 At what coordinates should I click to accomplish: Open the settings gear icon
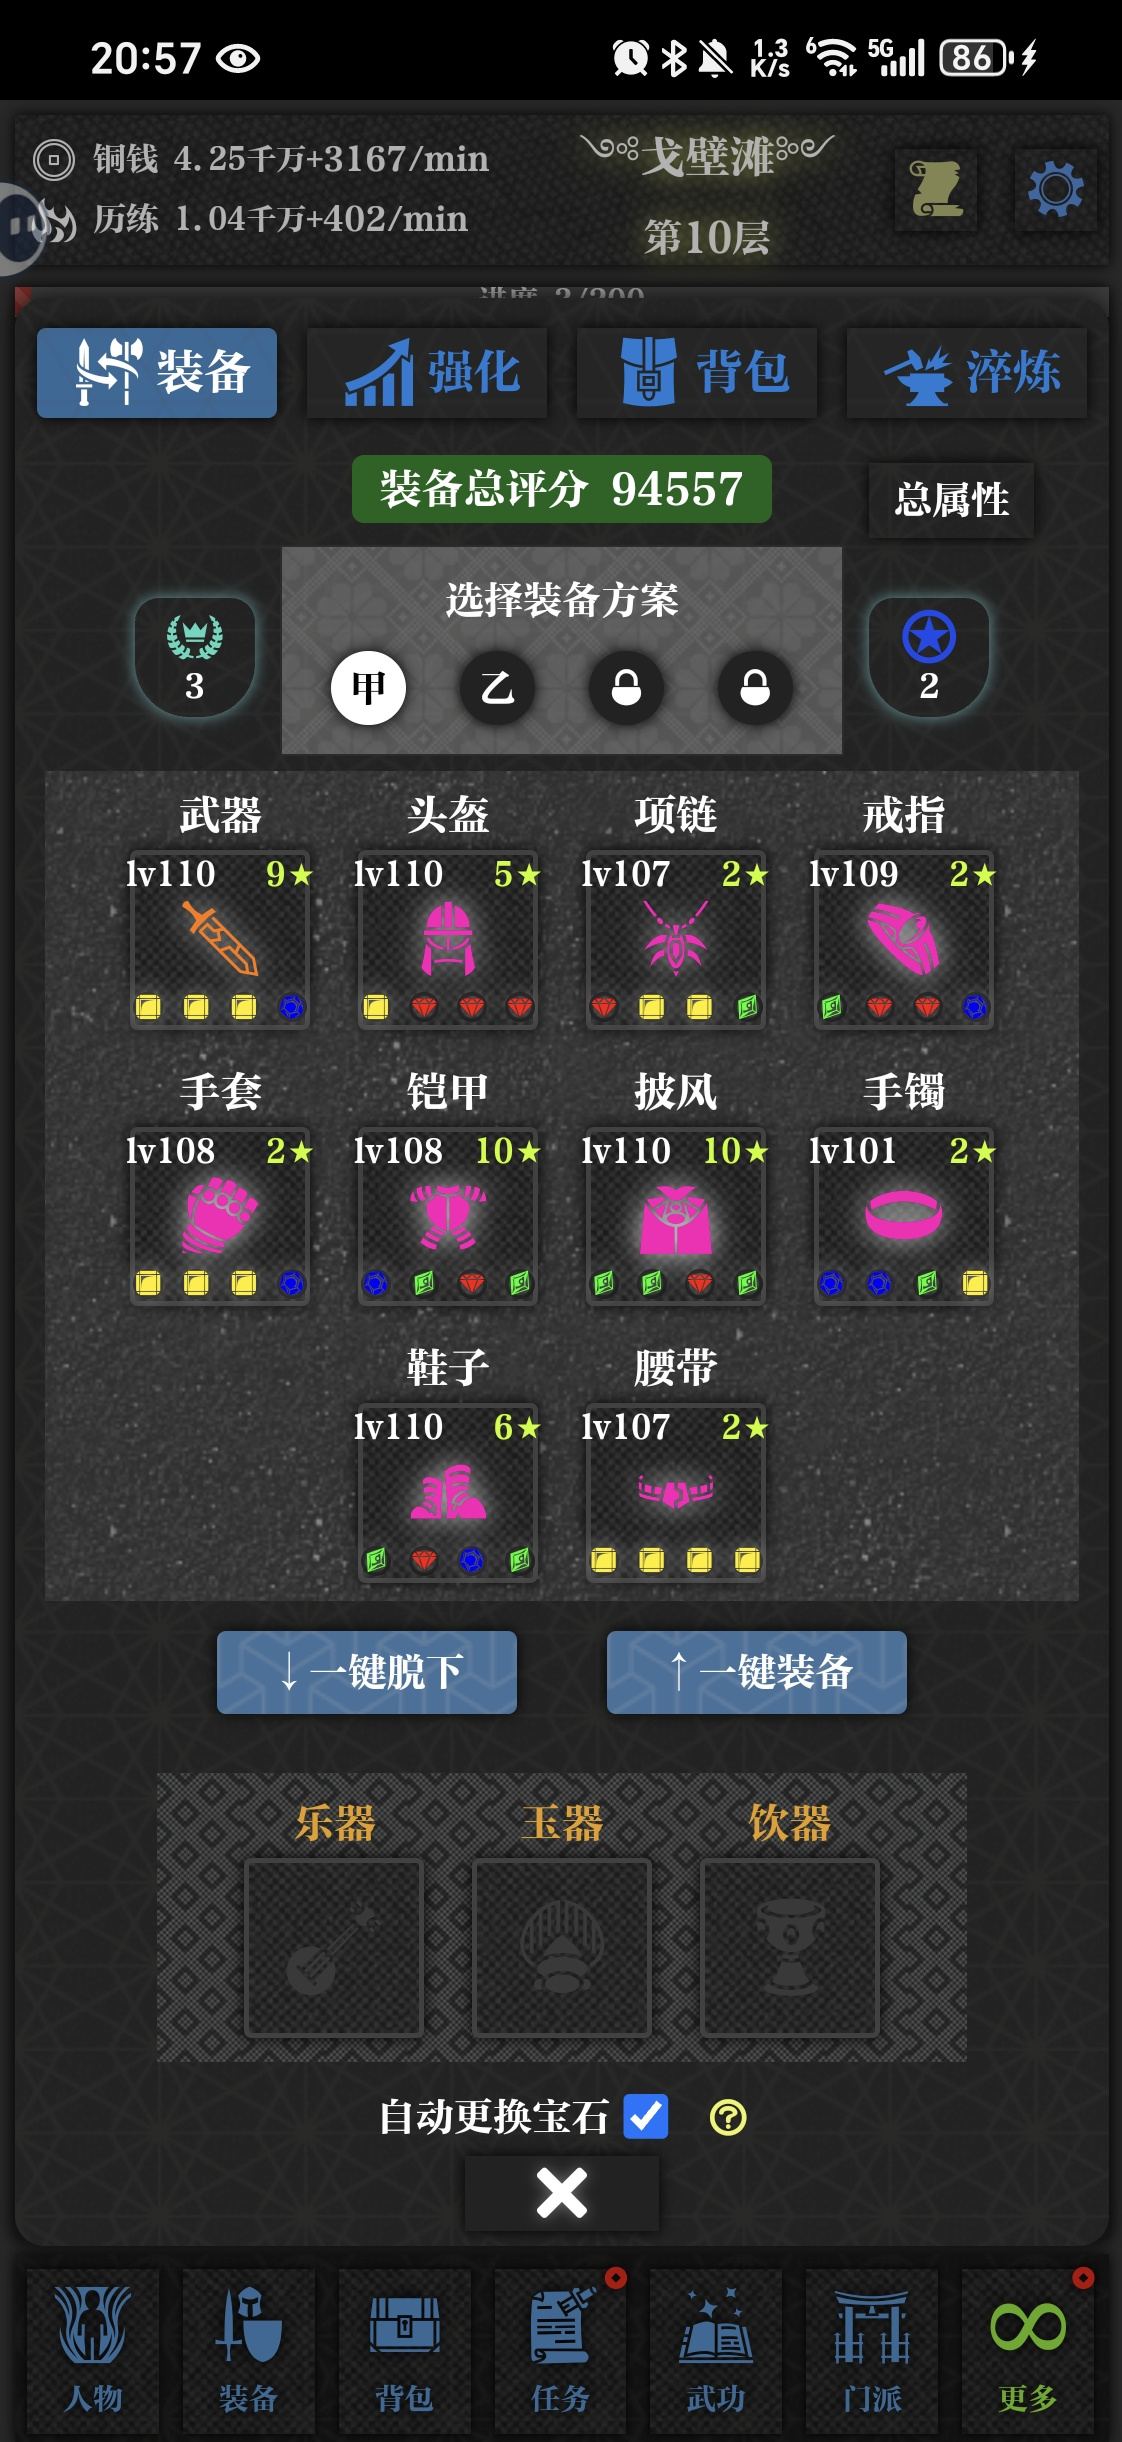[1056, 189]
